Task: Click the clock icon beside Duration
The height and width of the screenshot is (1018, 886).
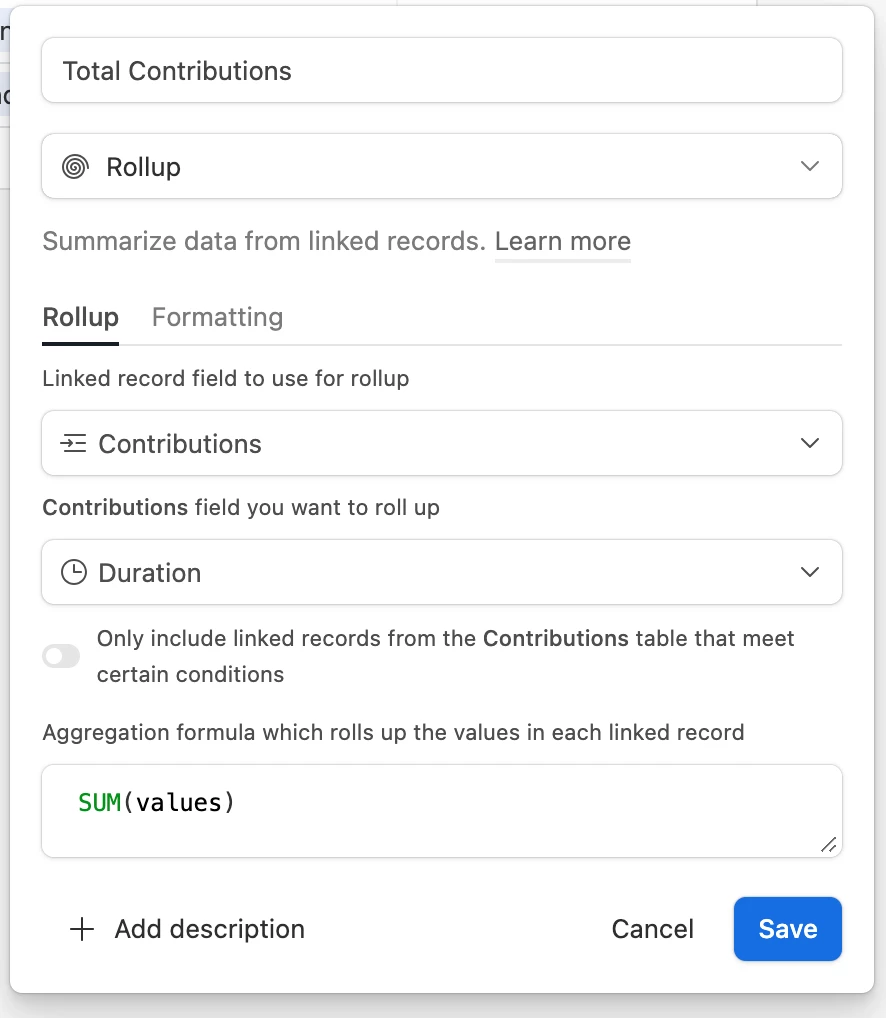Action: pyautogui.click(x=74, y=573)
